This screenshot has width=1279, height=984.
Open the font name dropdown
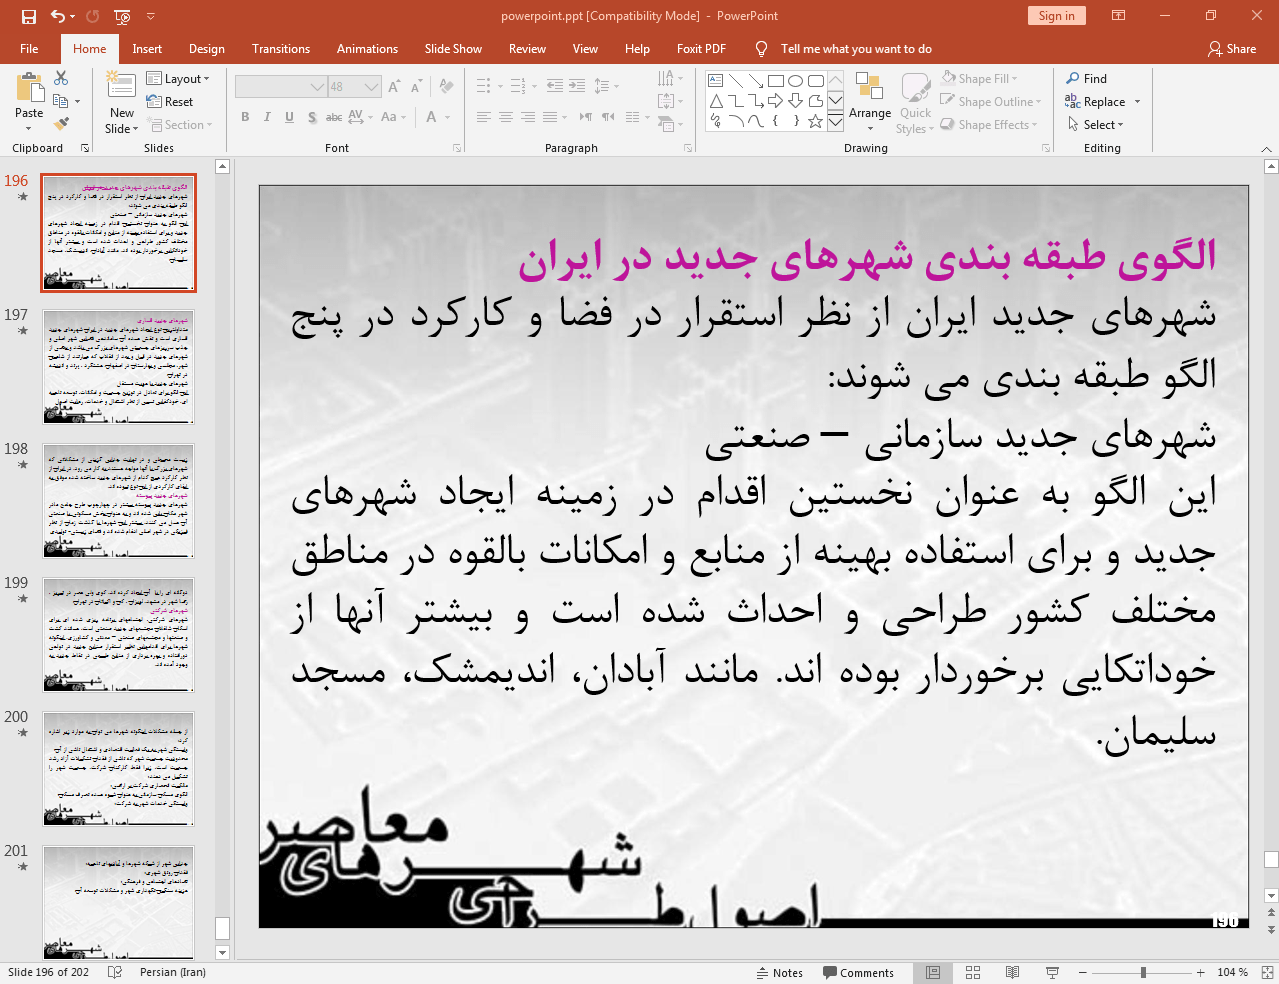coord(317,87)
